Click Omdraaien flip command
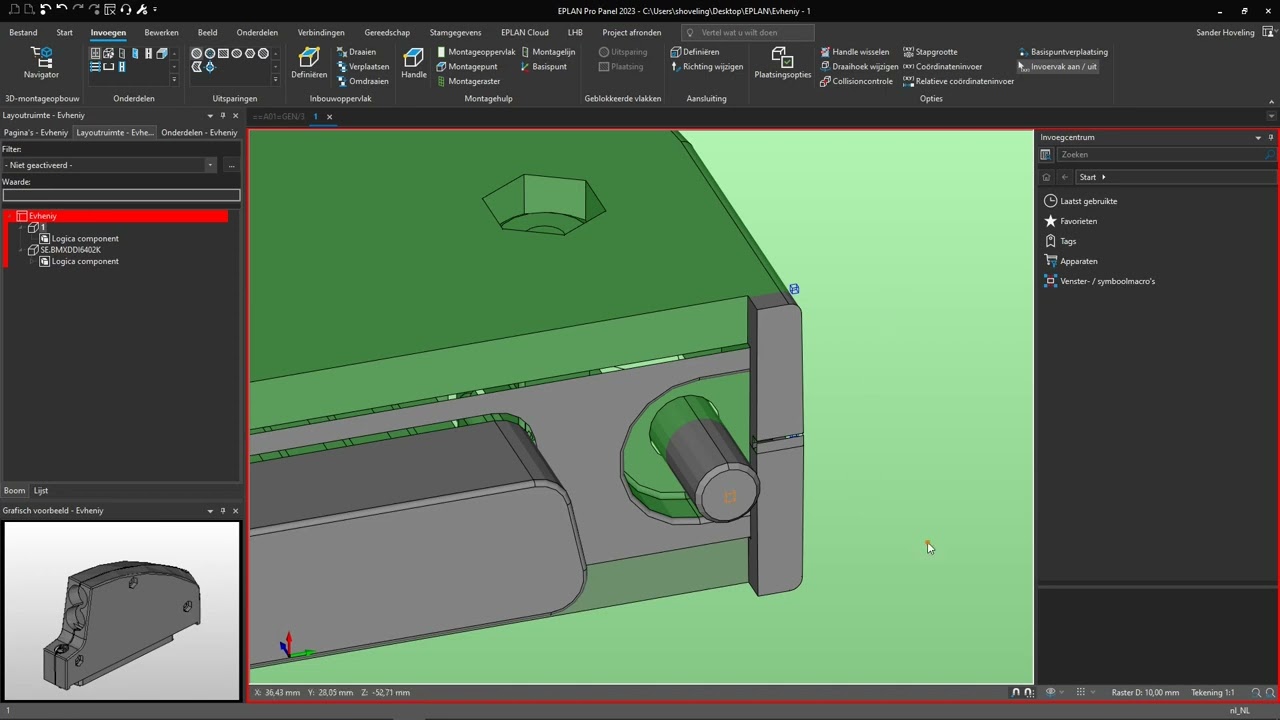The width and height of the screenshot is (1280, 720). (x=362, y=82)
